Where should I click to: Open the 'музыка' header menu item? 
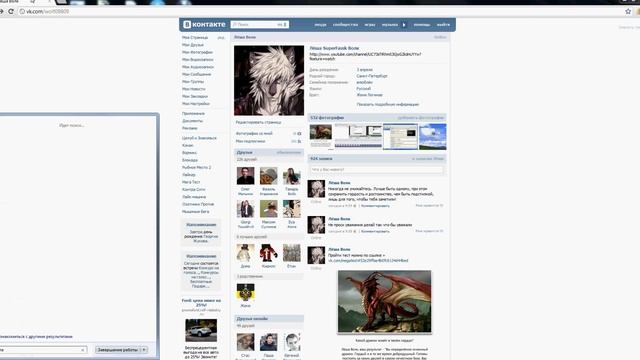(390, 24)
